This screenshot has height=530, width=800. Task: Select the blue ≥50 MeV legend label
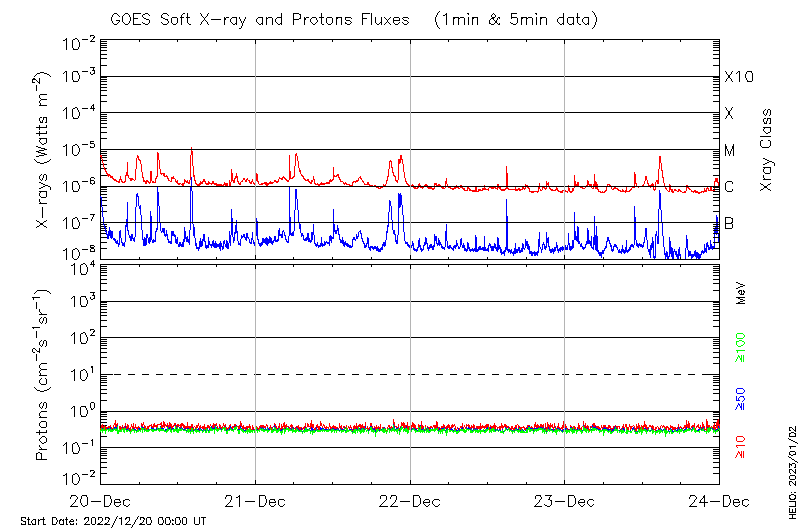click(741, 400)
